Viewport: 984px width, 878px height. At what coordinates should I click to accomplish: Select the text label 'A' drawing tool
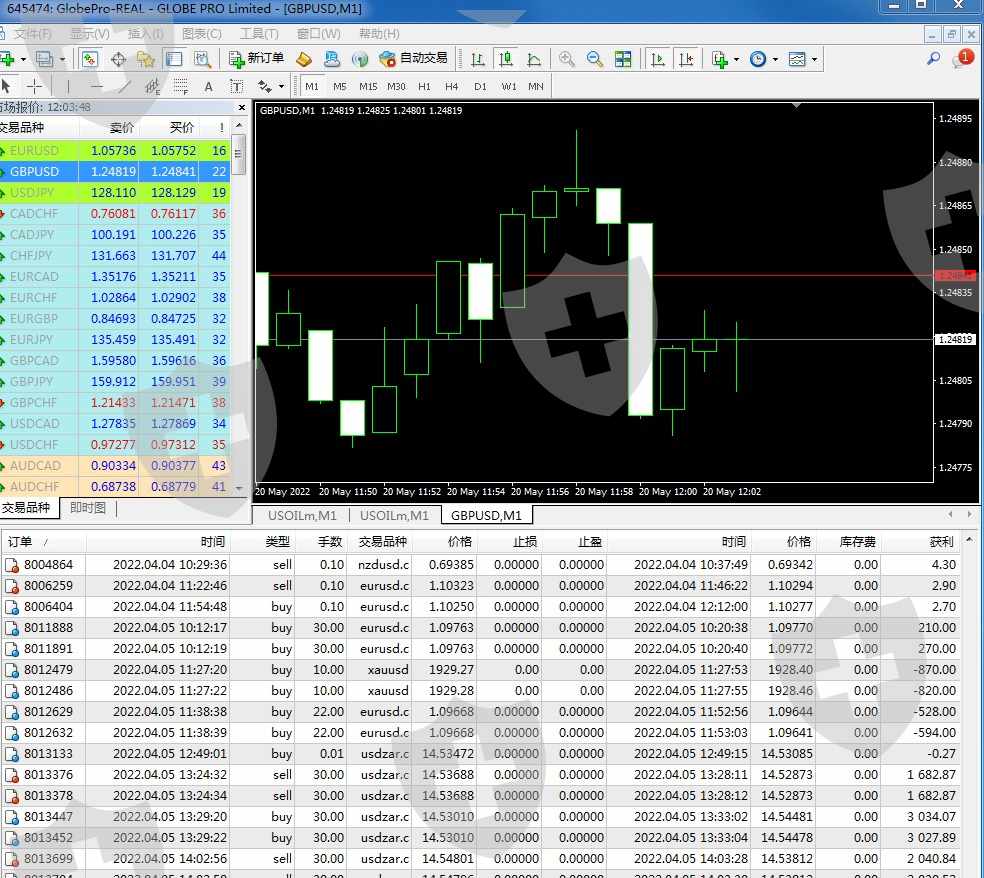(208, 86)
